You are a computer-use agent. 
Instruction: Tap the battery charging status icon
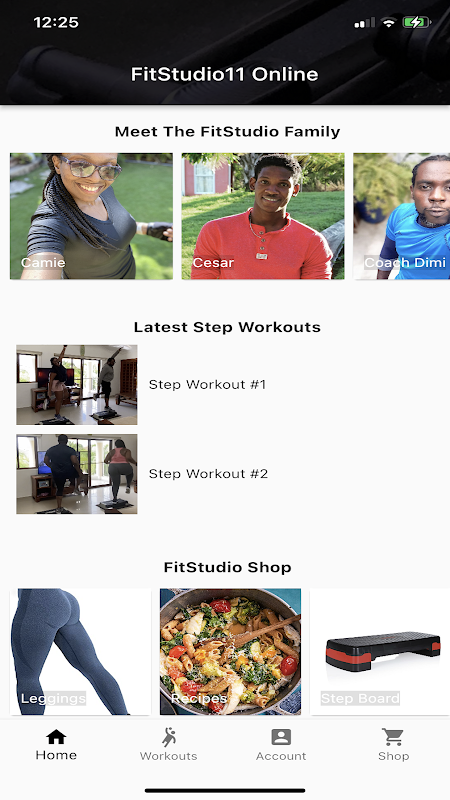pyautogui.click(x=417, y=22)
